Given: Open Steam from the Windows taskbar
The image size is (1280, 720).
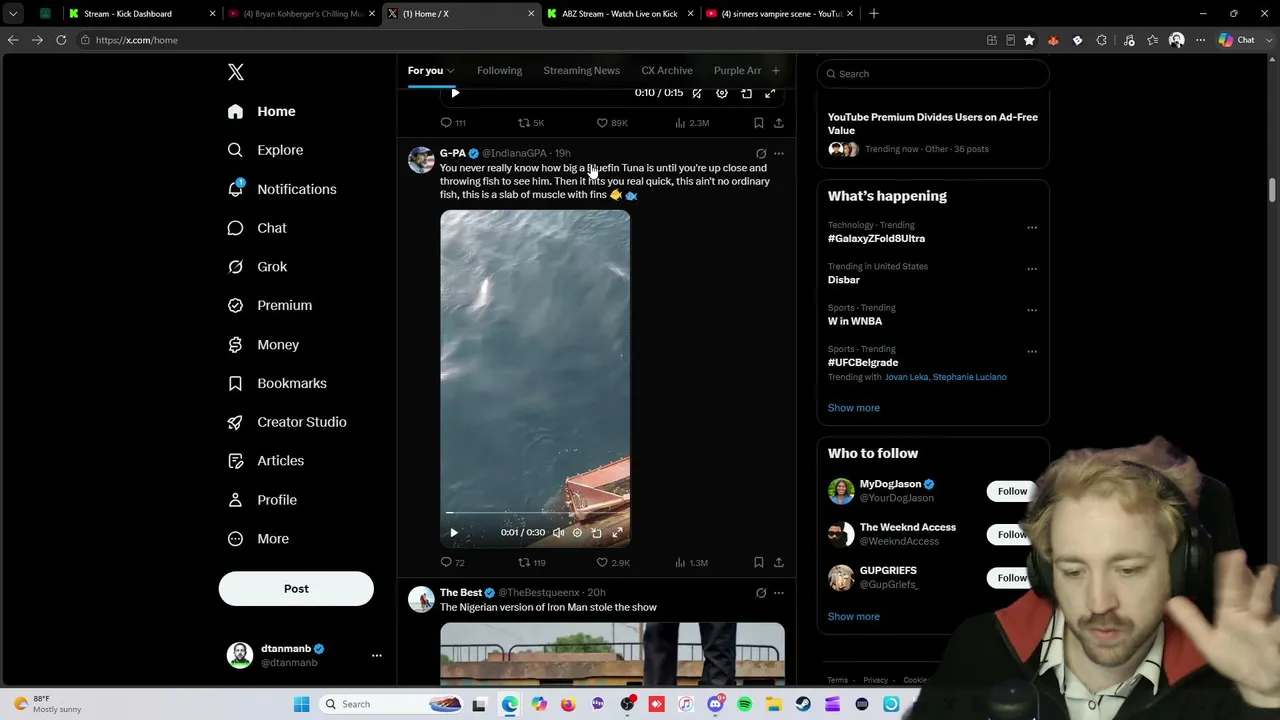Looking at the screenshot, I should pyautogui.click(x=803, y=704).
